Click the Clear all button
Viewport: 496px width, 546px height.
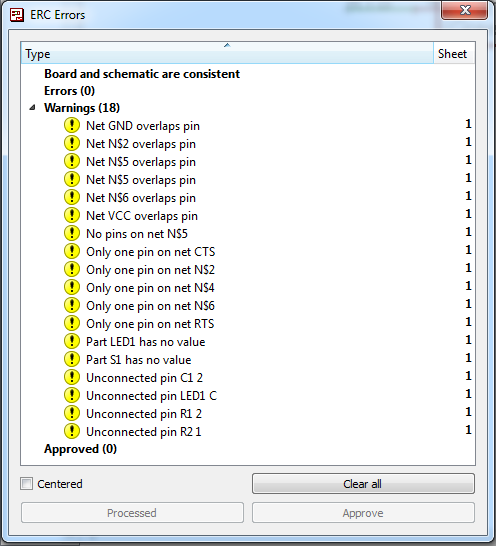[x=363, y=484]
